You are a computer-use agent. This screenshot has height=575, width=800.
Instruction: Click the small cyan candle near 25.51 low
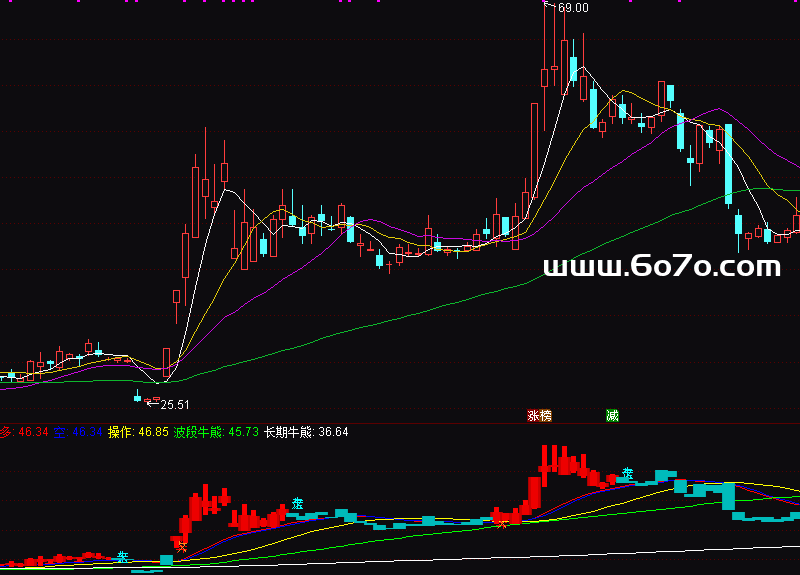click(x=138, y=397)
